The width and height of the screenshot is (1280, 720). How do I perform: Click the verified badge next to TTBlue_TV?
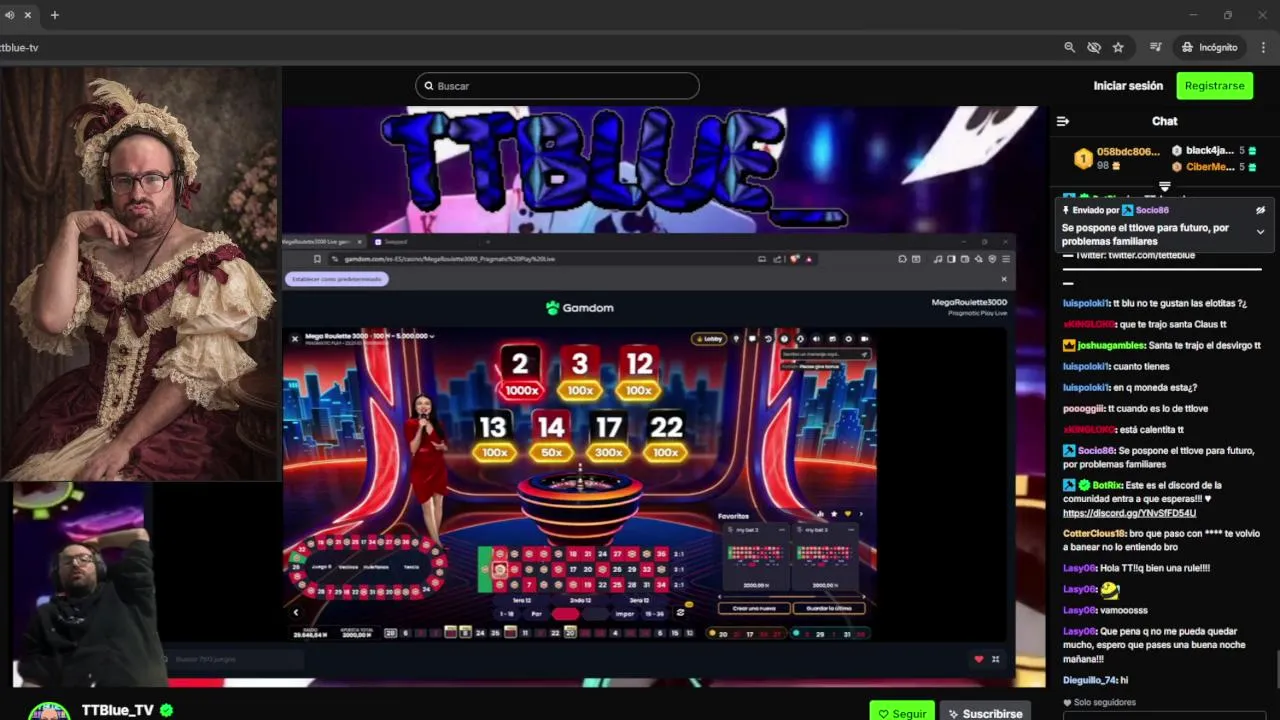click(167, 710)
